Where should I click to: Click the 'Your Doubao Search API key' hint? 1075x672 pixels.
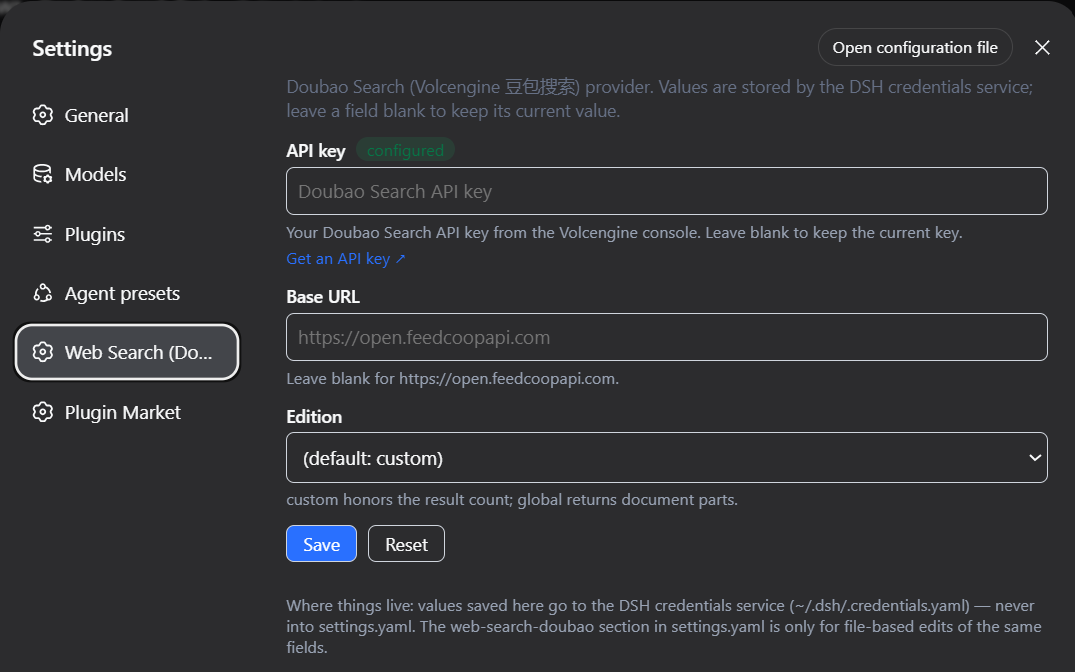point(625,233)
